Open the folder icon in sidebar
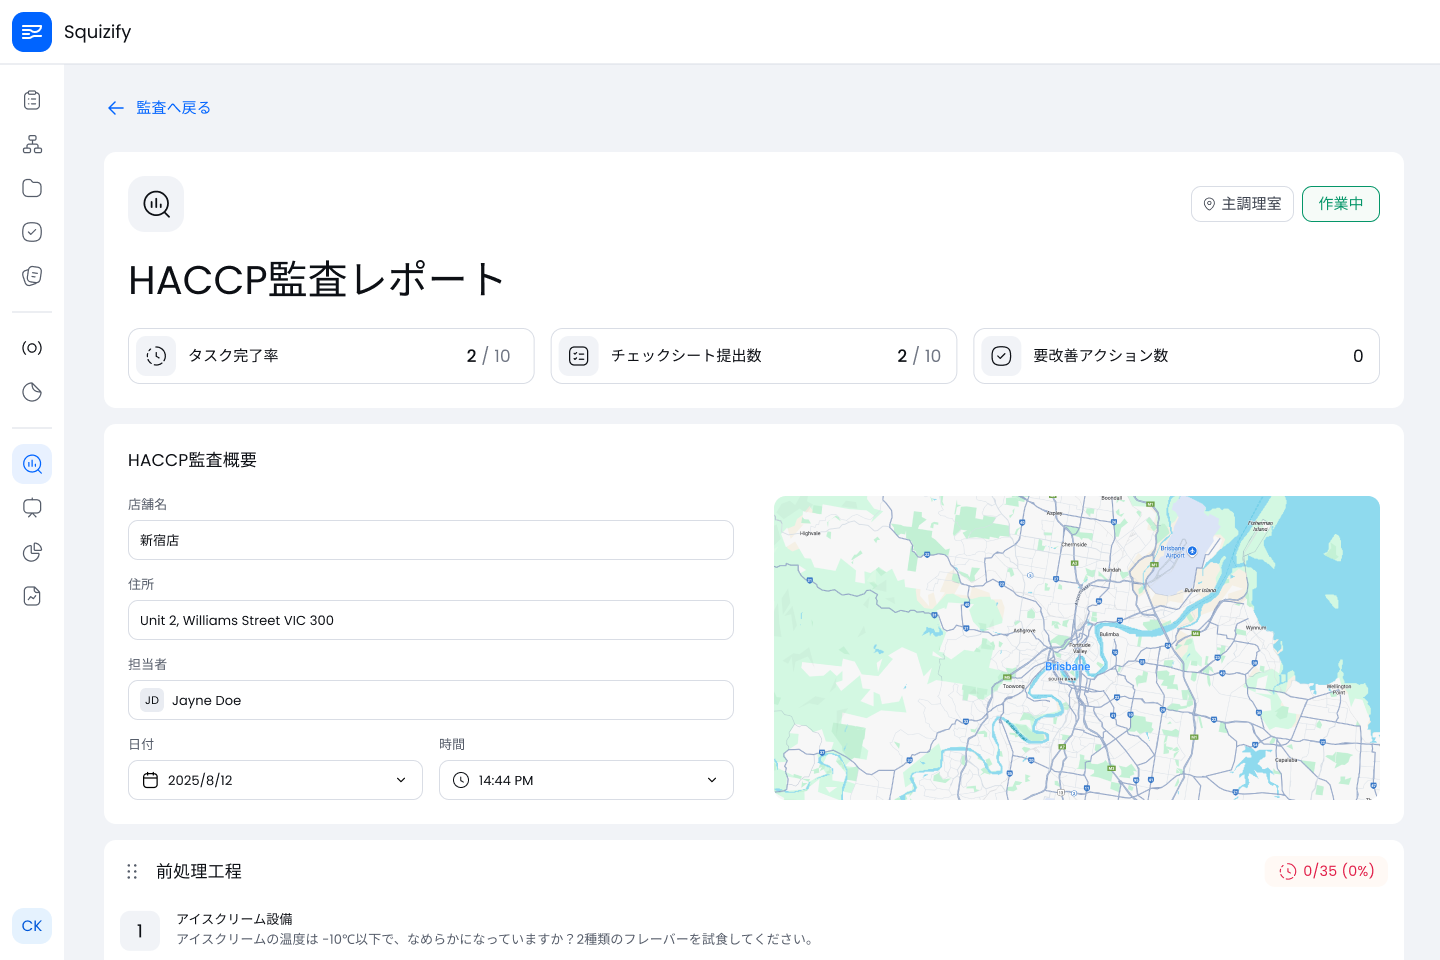 point(32,188)
